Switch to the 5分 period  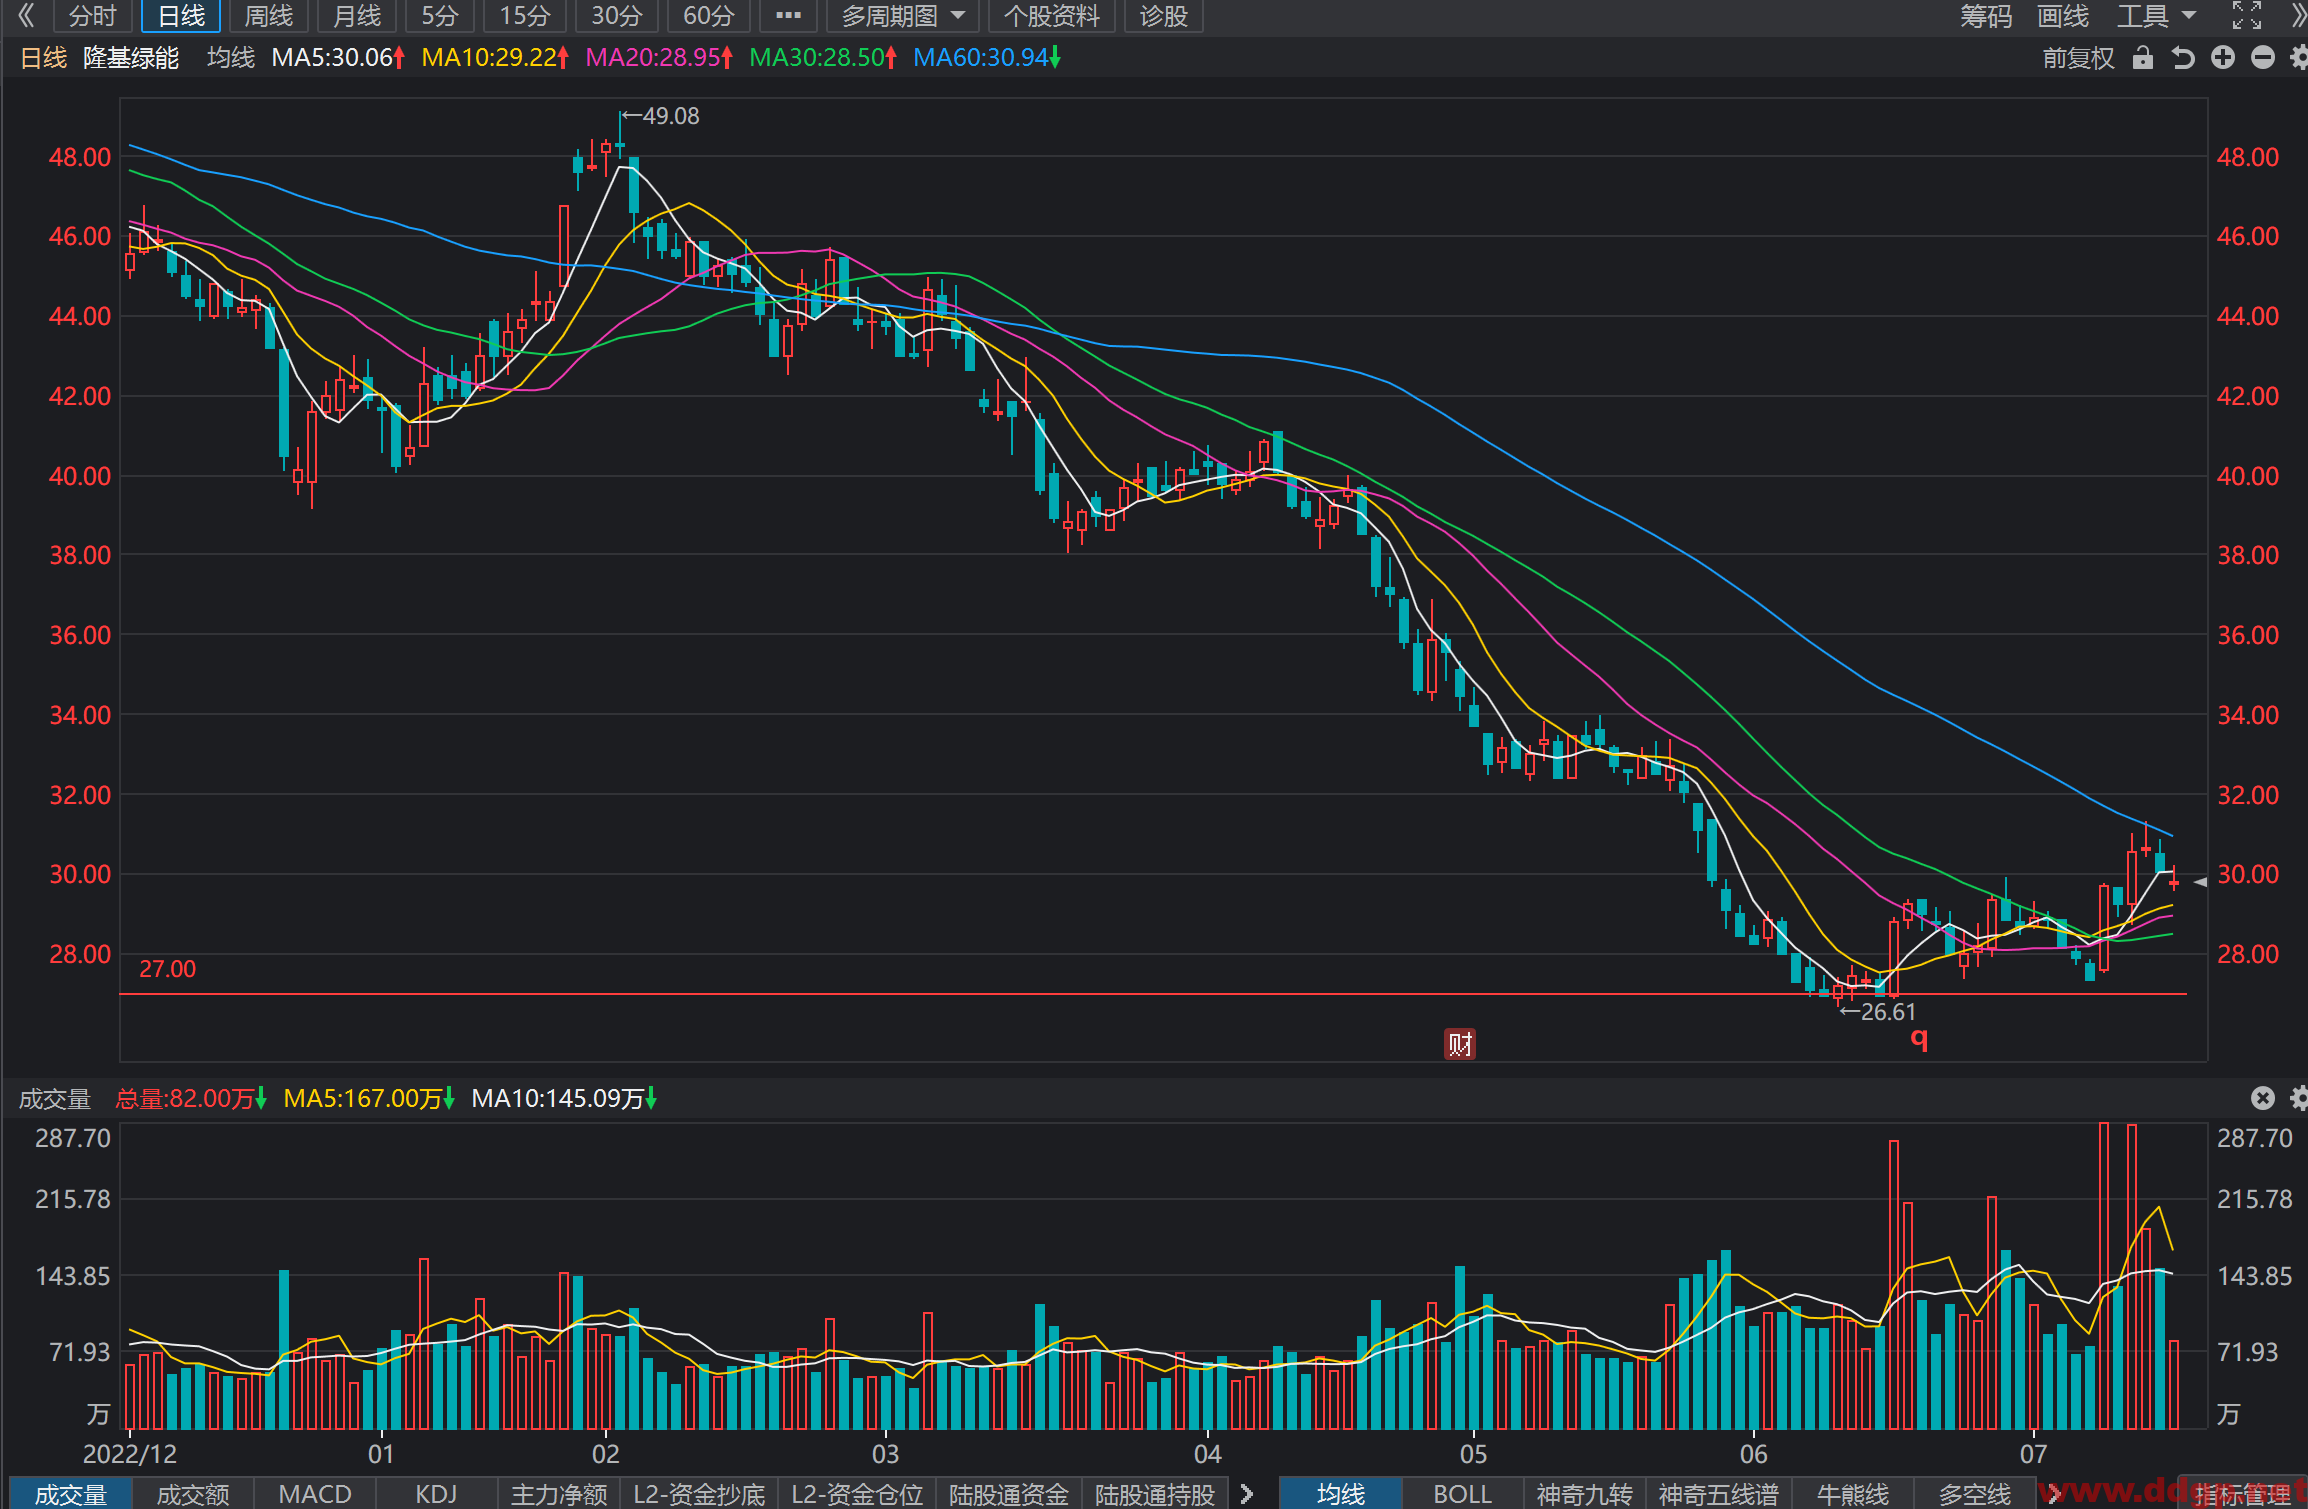pyautogui.click(x=440, y=16)
